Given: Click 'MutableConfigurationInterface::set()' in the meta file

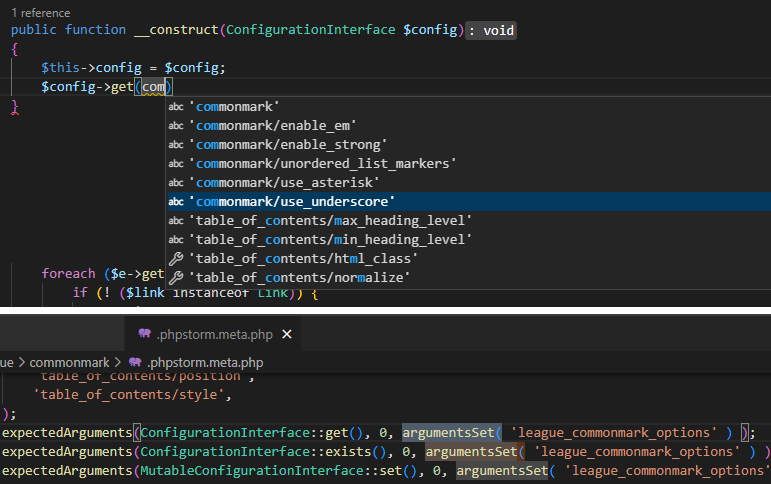Looking at the screenshot, I should pos(279,471).
